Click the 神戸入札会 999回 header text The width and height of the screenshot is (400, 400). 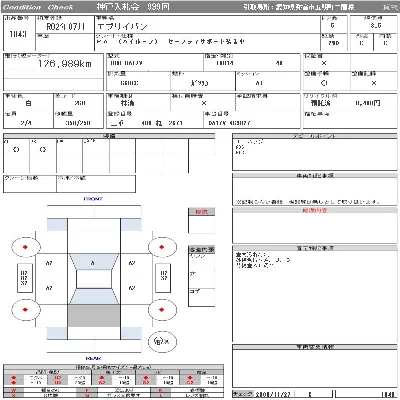(133, 7)
